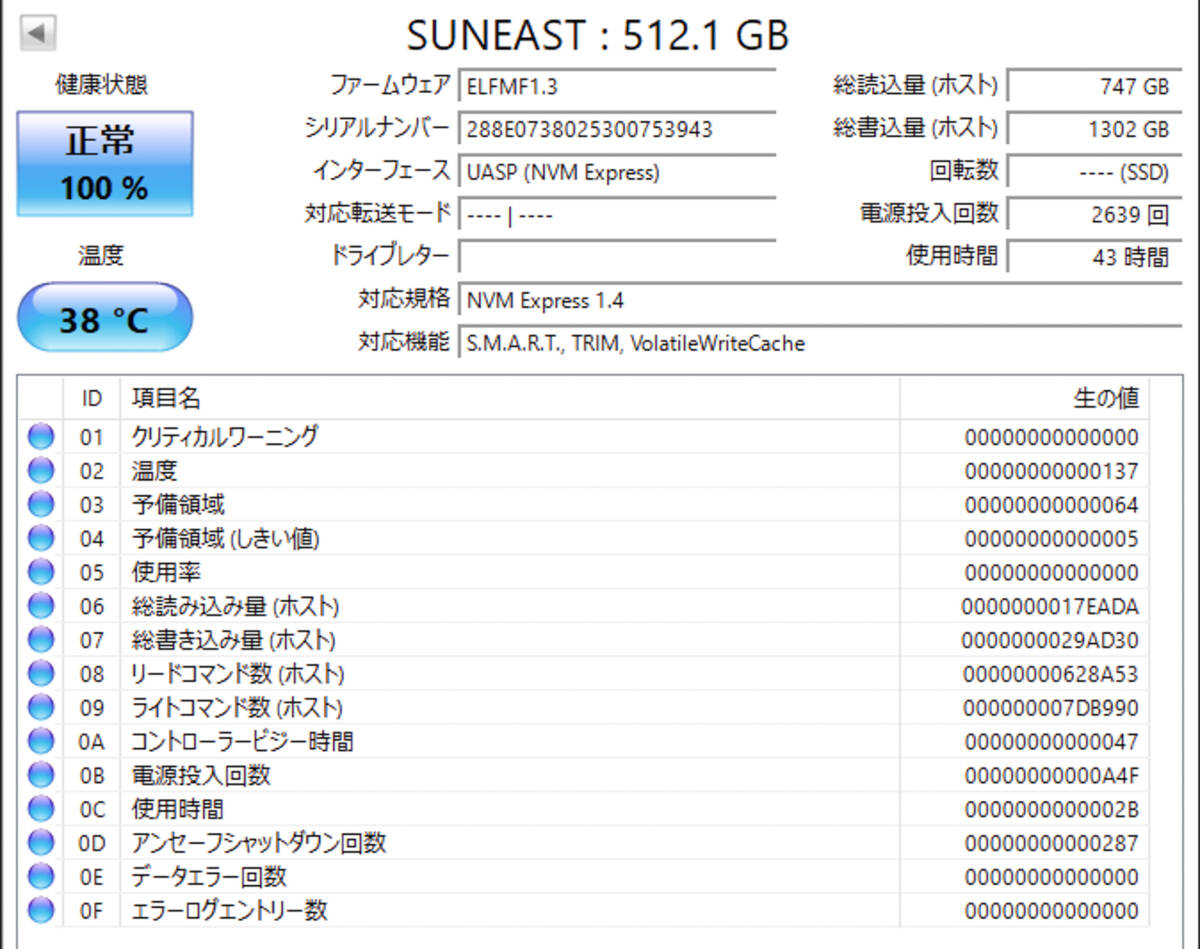
Task: Click raw value 000000007DB990
Action: click(1051, 708)
